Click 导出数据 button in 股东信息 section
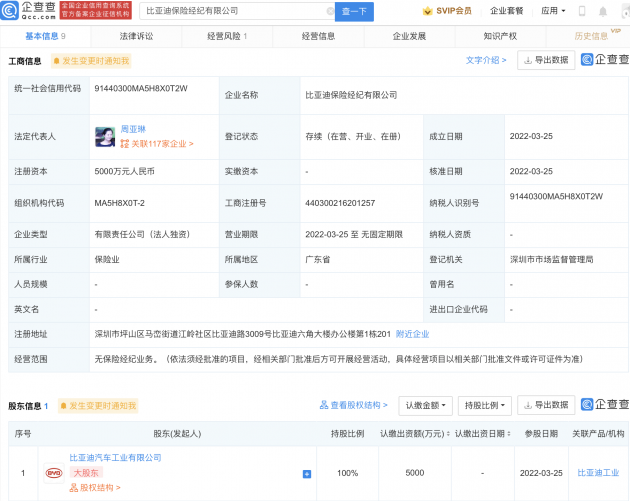Image resolution: width=630 pixels, height=501 pixels. pos(546,405)
